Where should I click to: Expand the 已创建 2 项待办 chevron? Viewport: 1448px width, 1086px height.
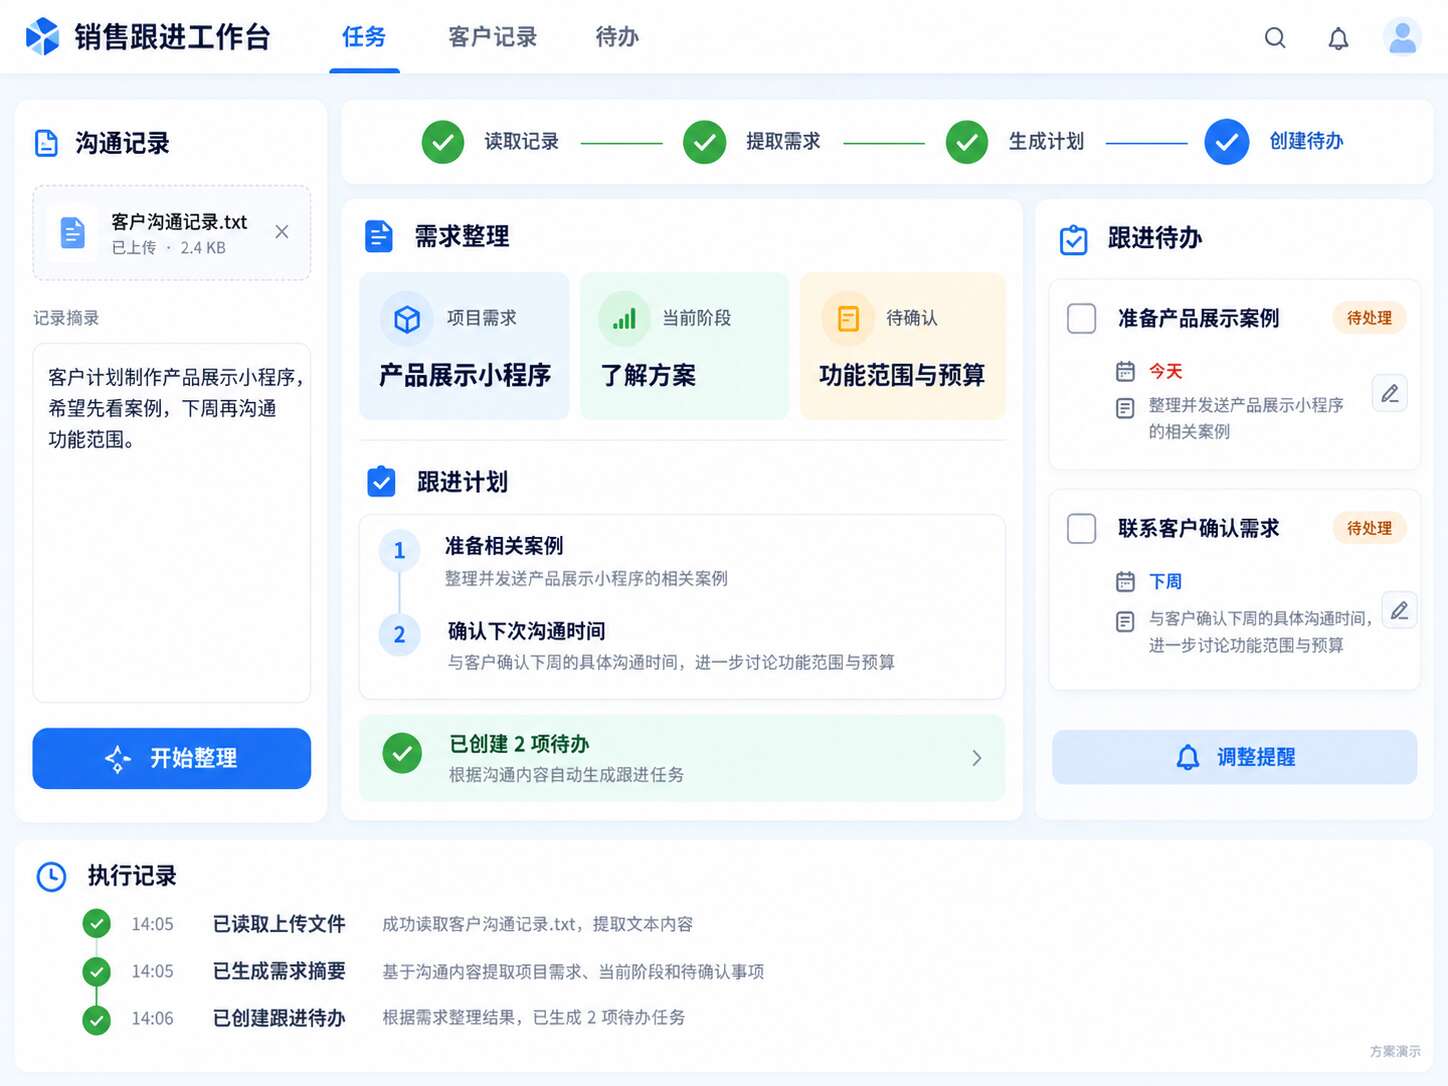pos(977,758)
